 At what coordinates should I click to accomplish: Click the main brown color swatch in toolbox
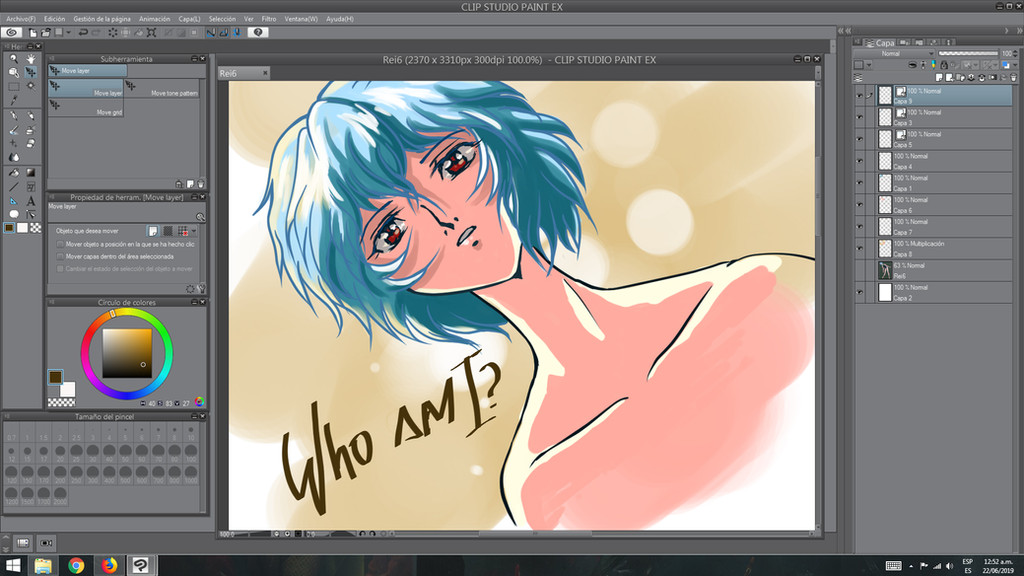[9, 228]
